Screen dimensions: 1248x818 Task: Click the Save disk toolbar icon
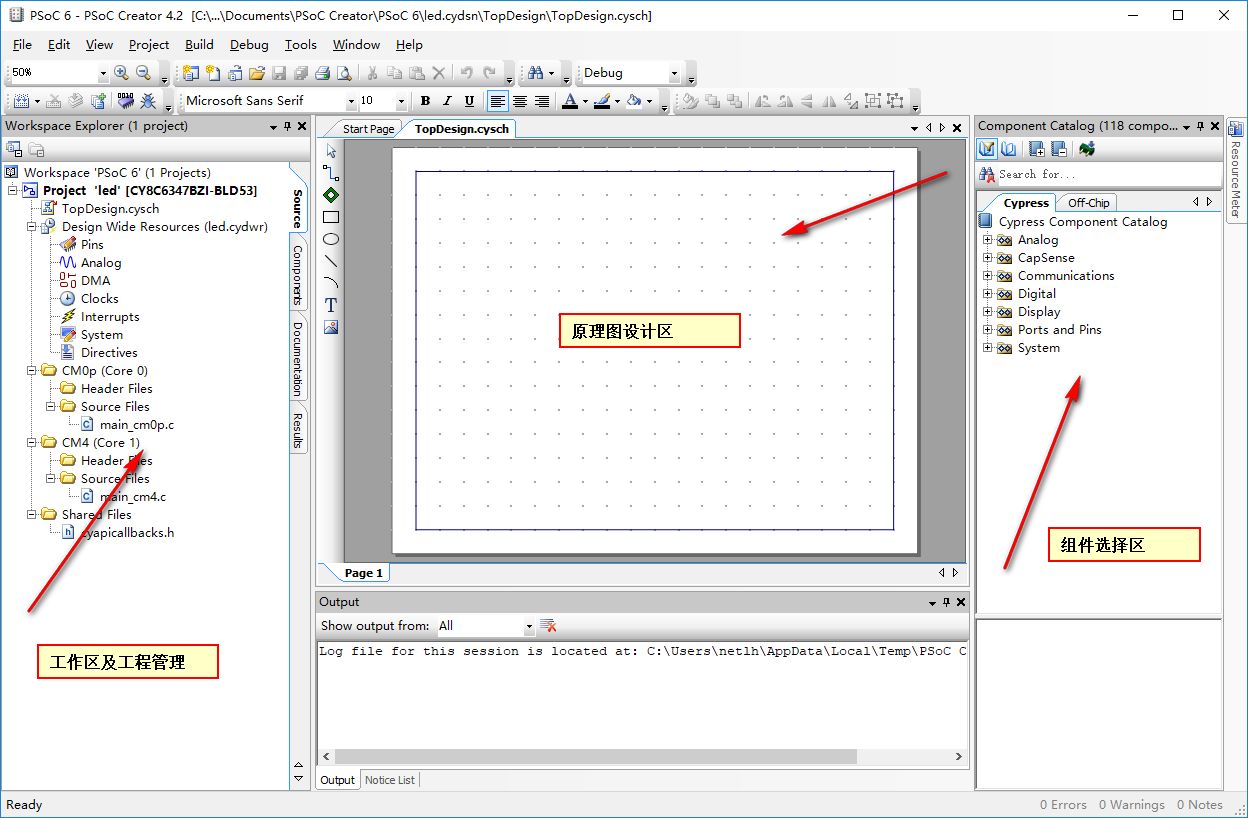(279, 73)
